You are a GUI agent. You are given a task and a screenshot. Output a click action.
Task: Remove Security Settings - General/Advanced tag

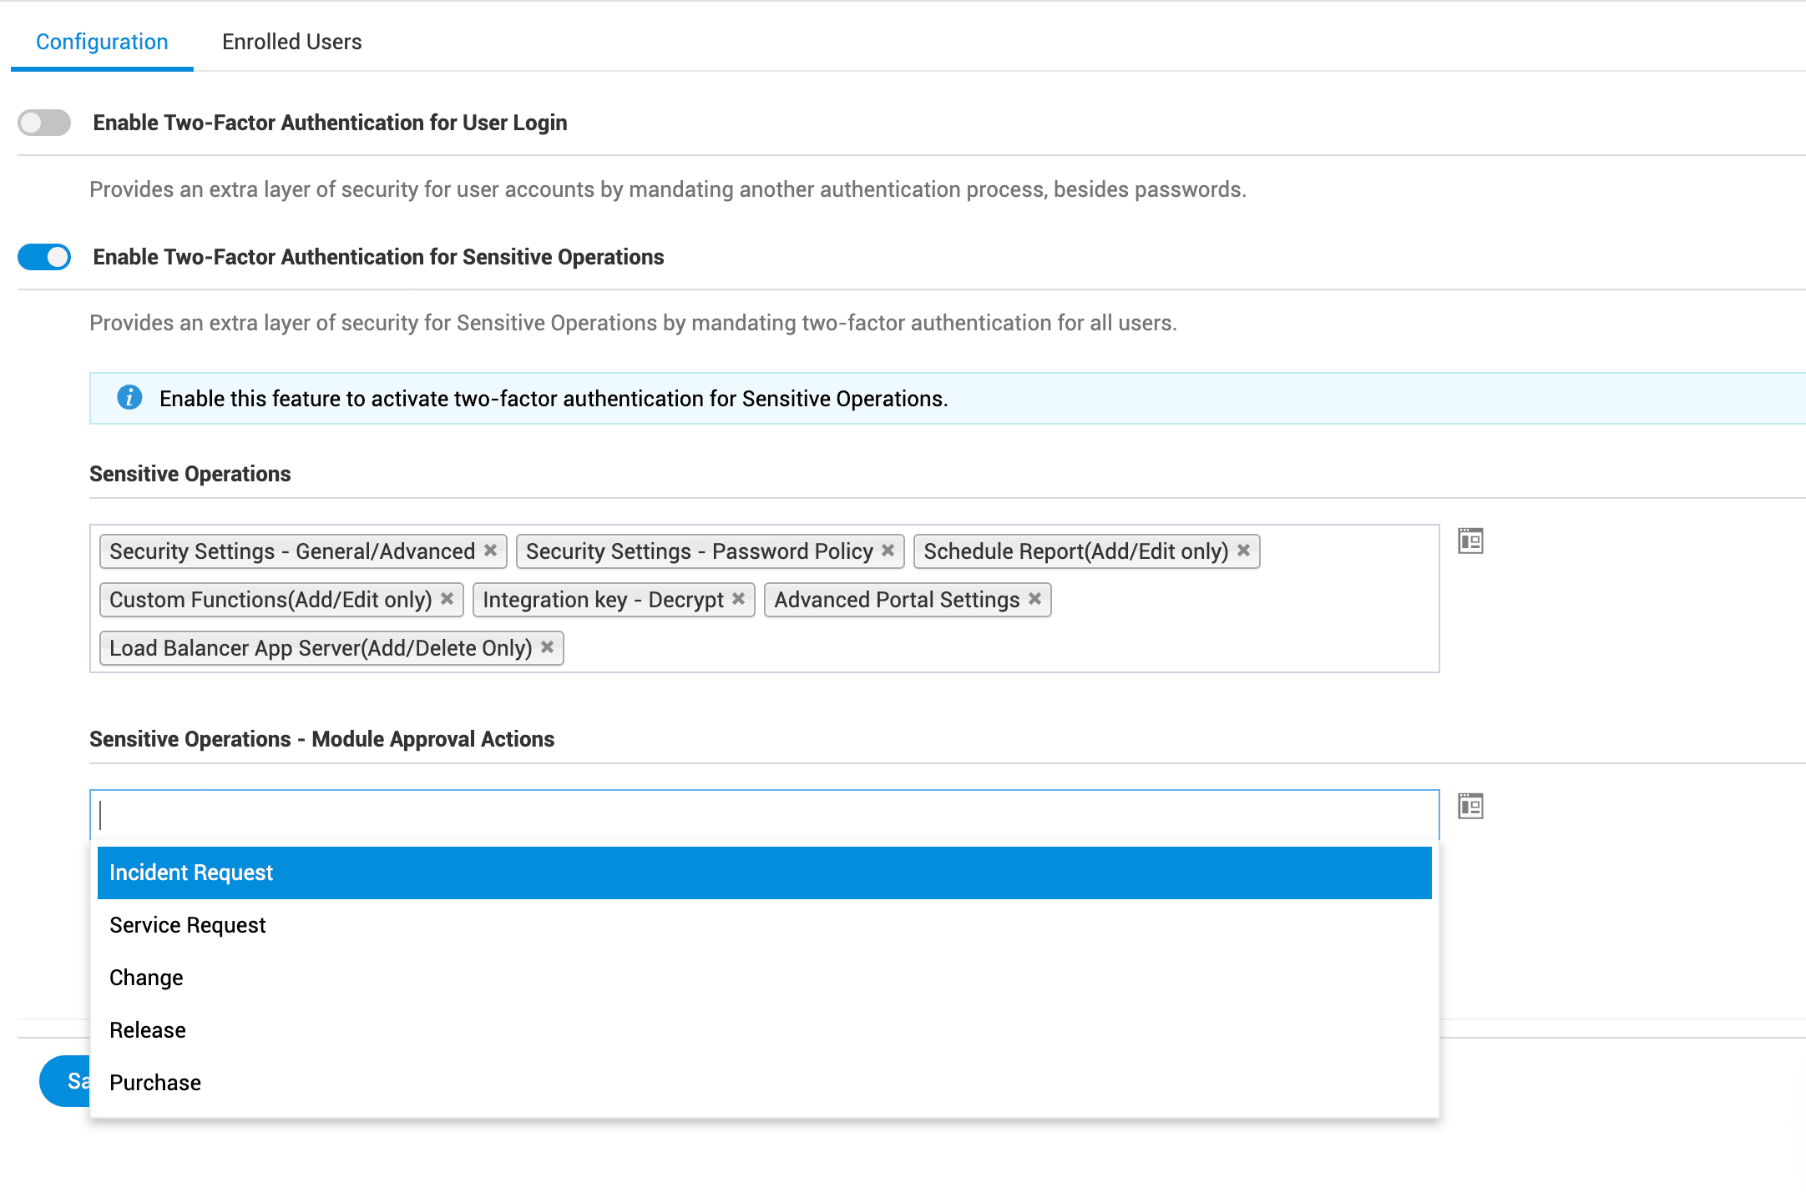(490, 551)
